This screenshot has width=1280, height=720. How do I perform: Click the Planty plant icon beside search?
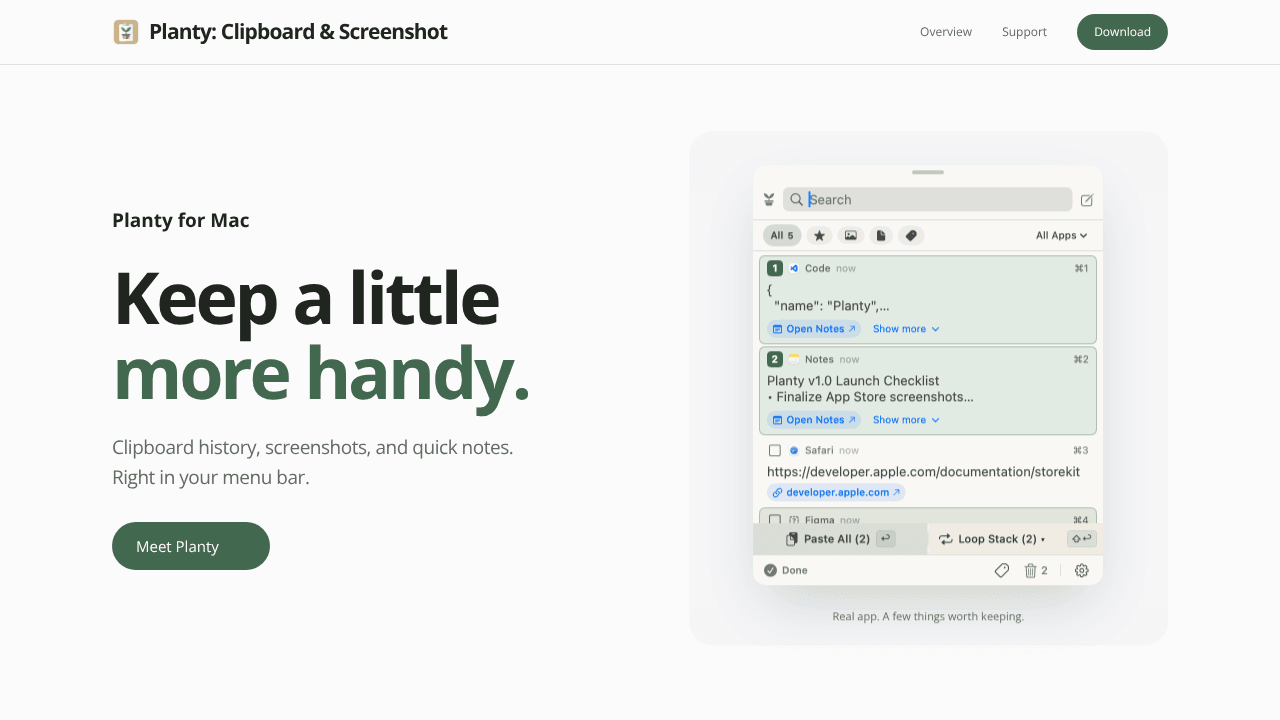click(x=769, y=199)
